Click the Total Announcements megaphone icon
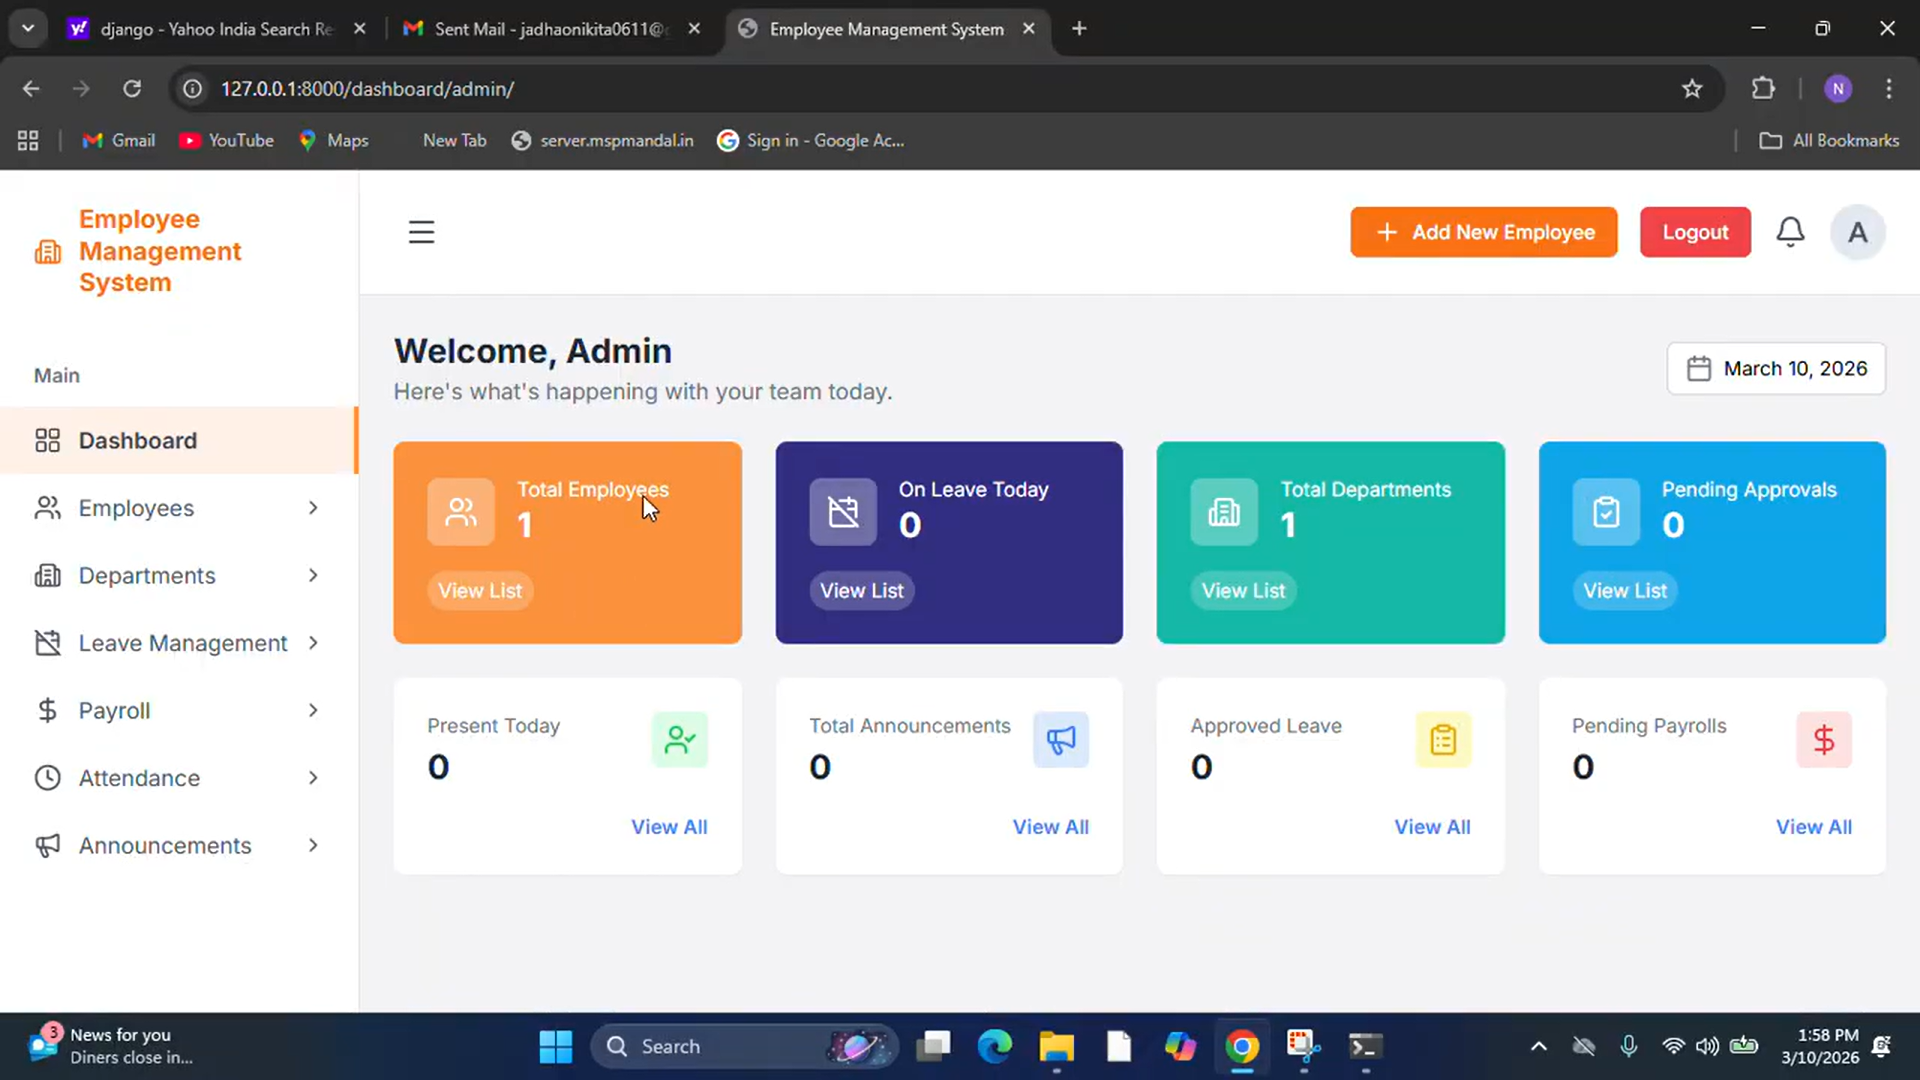Screen dimensions: 1920x1080 point(1061,740)
